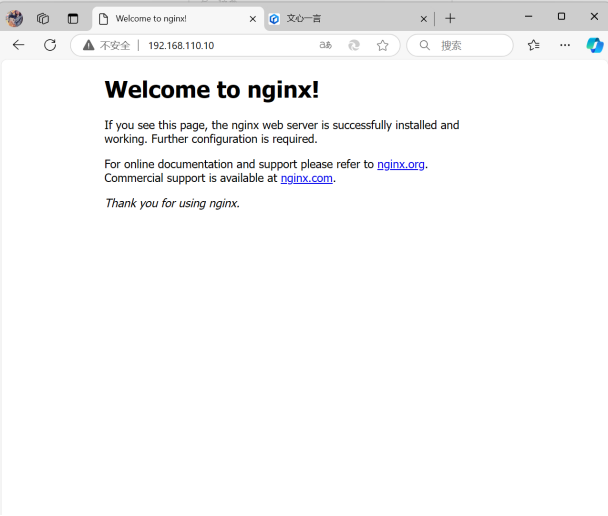Viewport: 608px width, 516px height.
Task: Open the nginx.org link
Action: click(401, 164)
